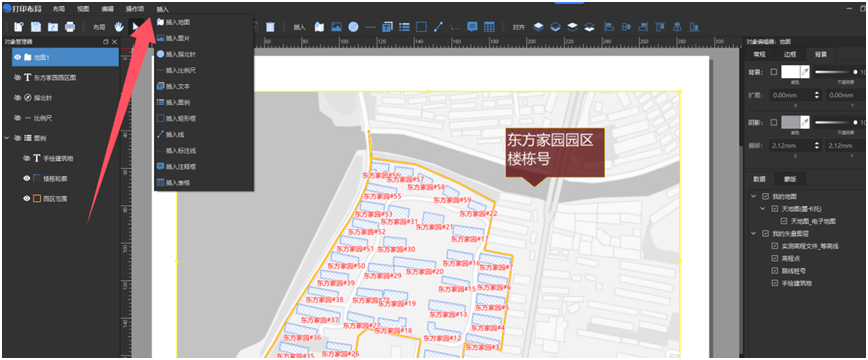
Task: Uncheck the 天地图_电子地图 layer
Action: pyautogui.click(x=784, y=221)
